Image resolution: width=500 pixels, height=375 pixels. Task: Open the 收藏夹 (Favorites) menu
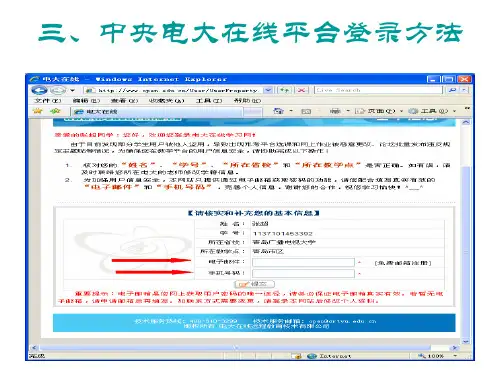[x=166, y=101]
